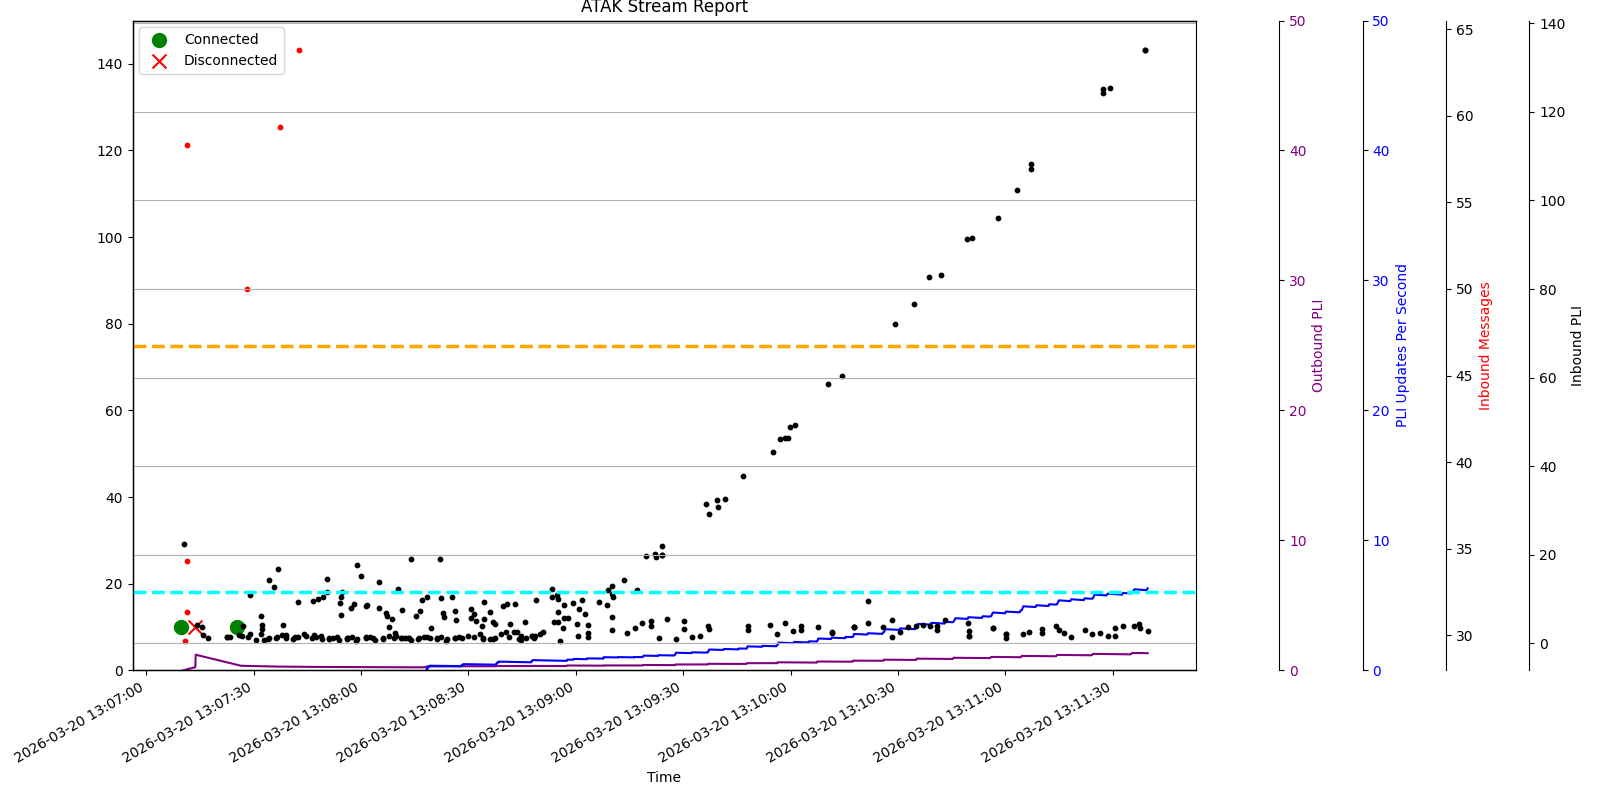
Task: Click the leftmost green connected marker on plot
Action: click(x=181, y=627)
